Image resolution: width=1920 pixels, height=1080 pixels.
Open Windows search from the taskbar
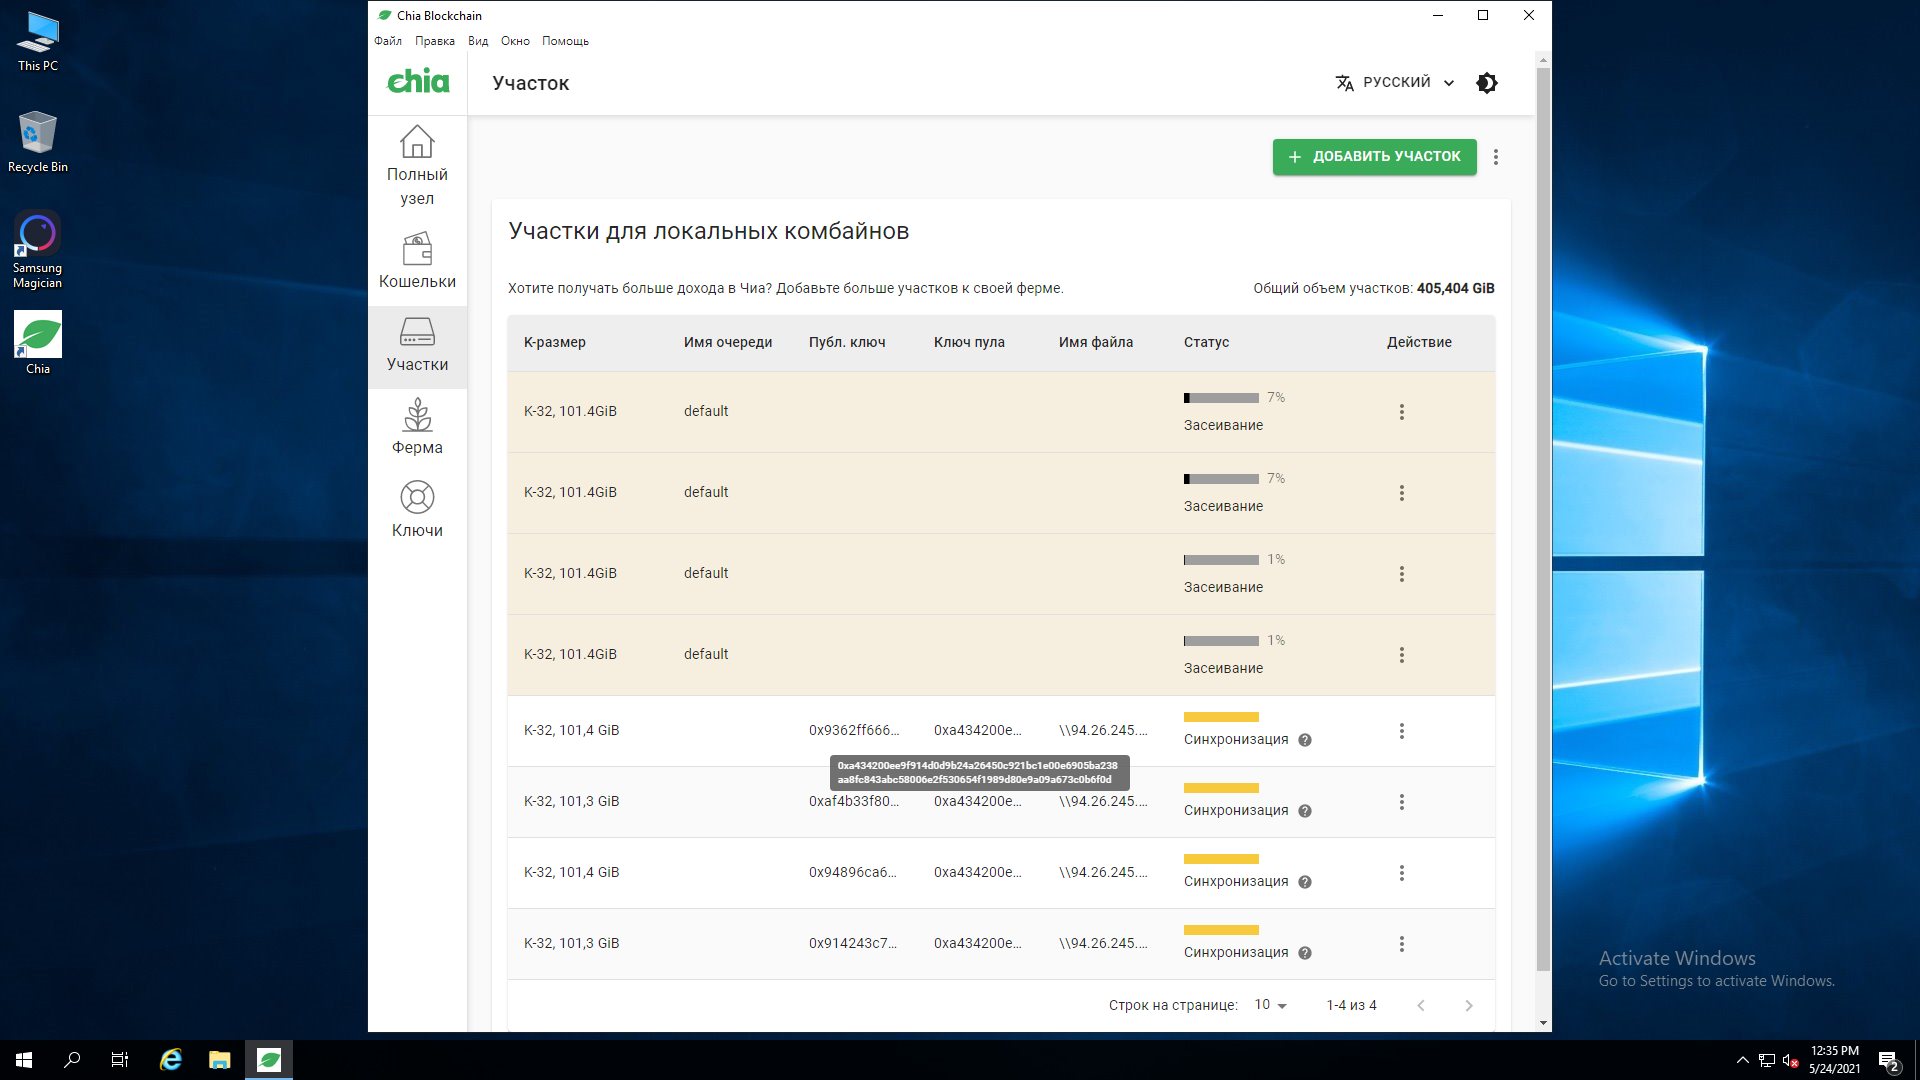[72, 1060]
